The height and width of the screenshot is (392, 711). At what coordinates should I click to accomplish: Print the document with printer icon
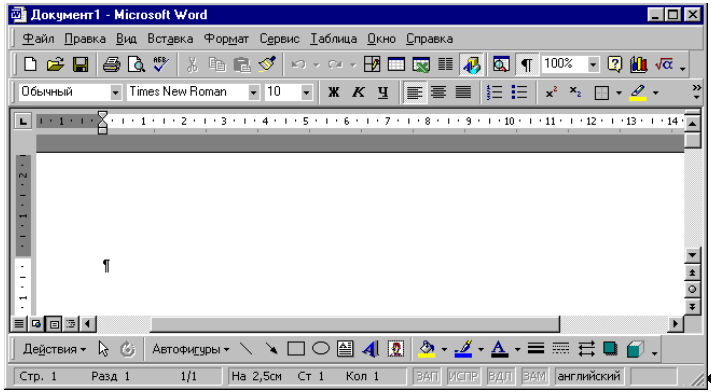pyautogui.click(x=111, y=64)
